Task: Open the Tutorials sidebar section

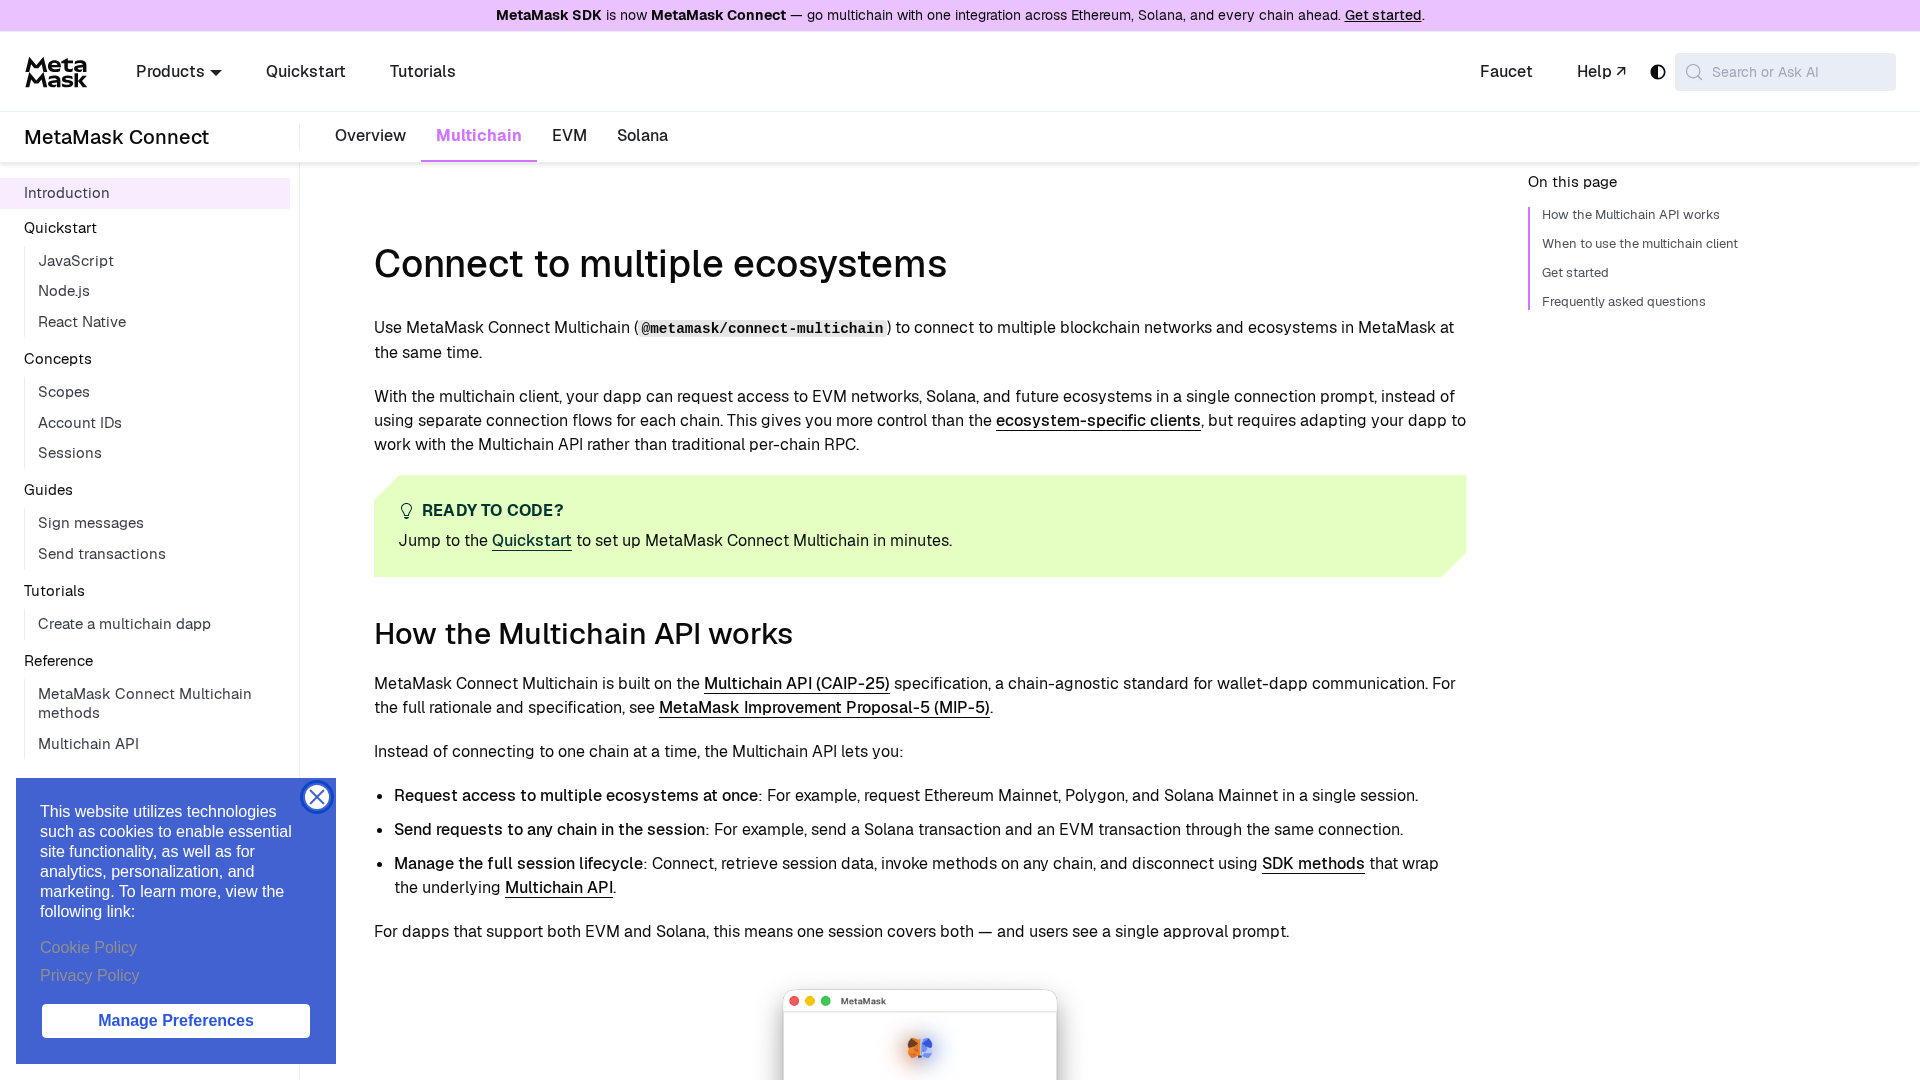Action: pyautogui.click(x=54, y=591)
